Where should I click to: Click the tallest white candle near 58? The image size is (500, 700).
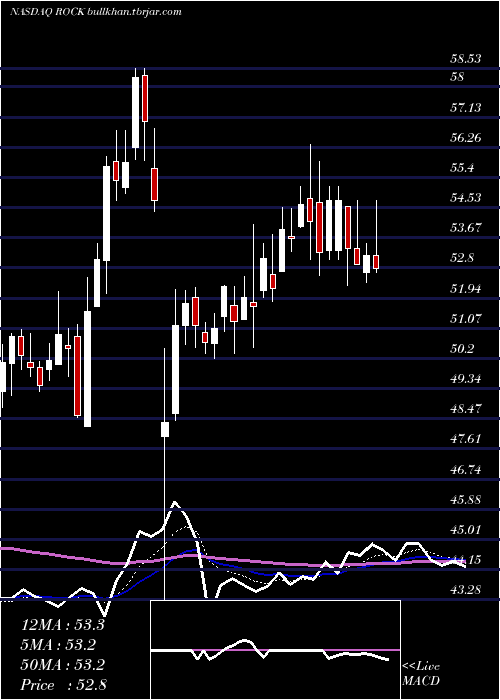(135, 112)
